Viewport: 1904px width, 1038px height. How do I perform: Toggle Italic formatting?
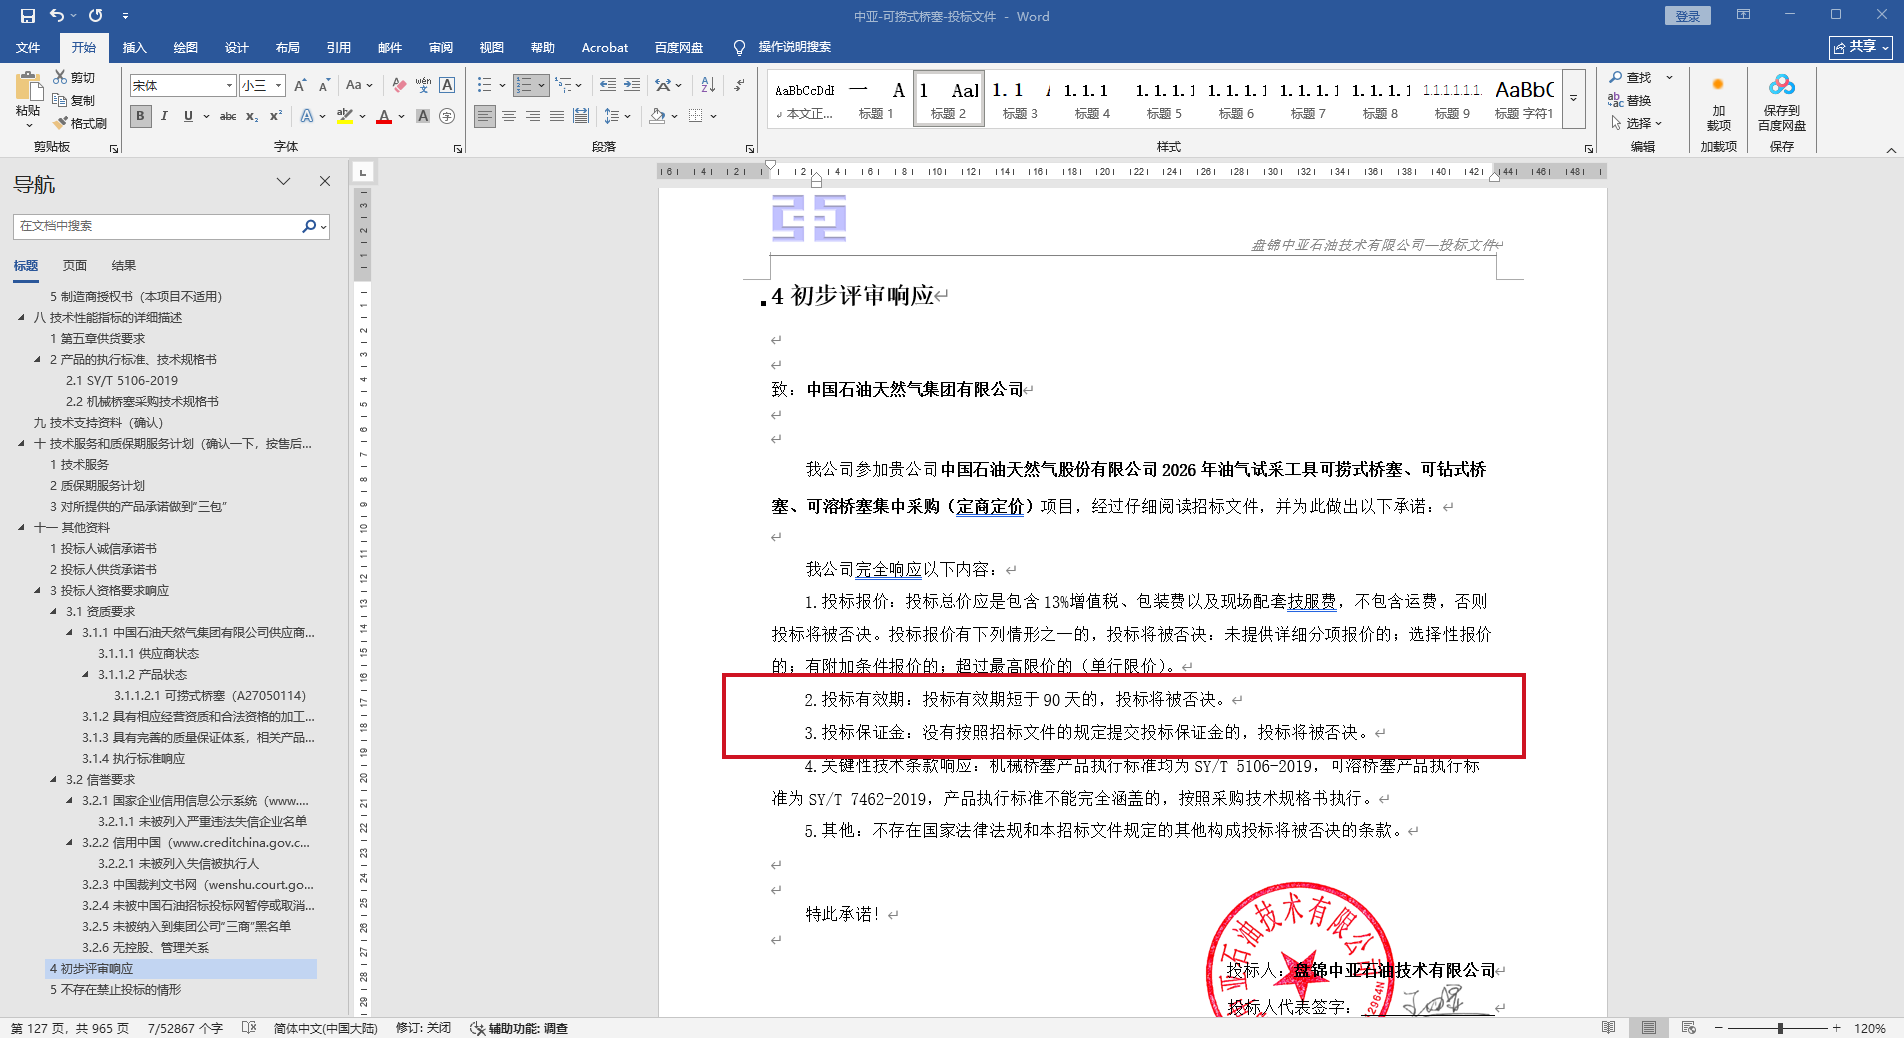click(x=164, y=117)
